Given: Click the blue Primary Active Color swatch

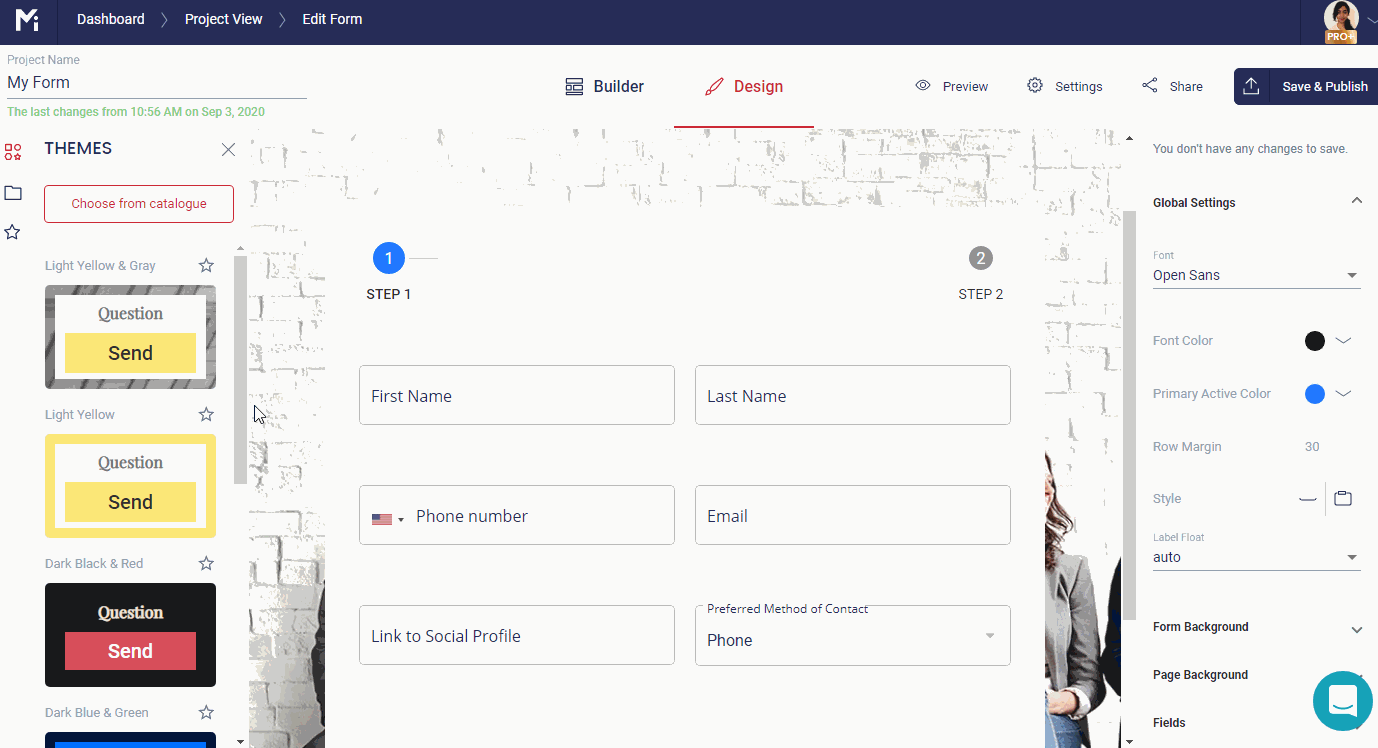Looking at the screenshot, I should (x=1315, y=394).
